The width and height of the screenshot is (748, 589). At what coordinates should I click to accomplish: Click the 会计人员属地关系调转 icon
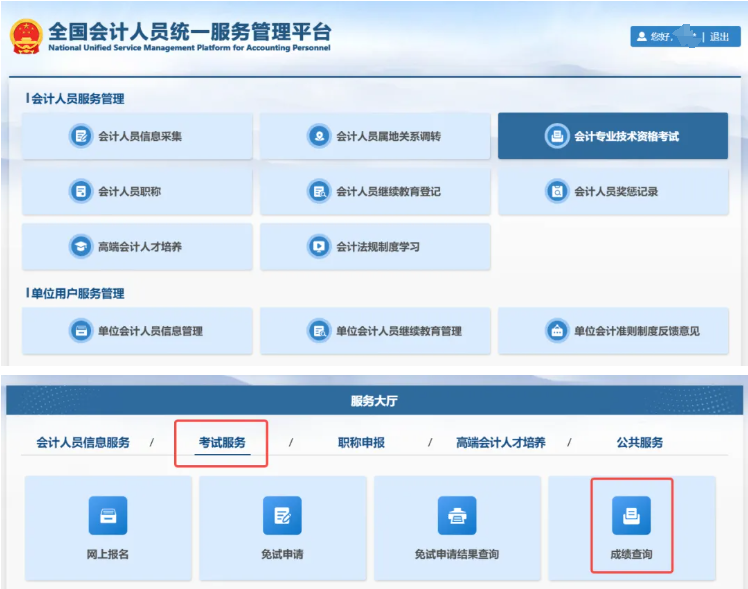(319, 136)
